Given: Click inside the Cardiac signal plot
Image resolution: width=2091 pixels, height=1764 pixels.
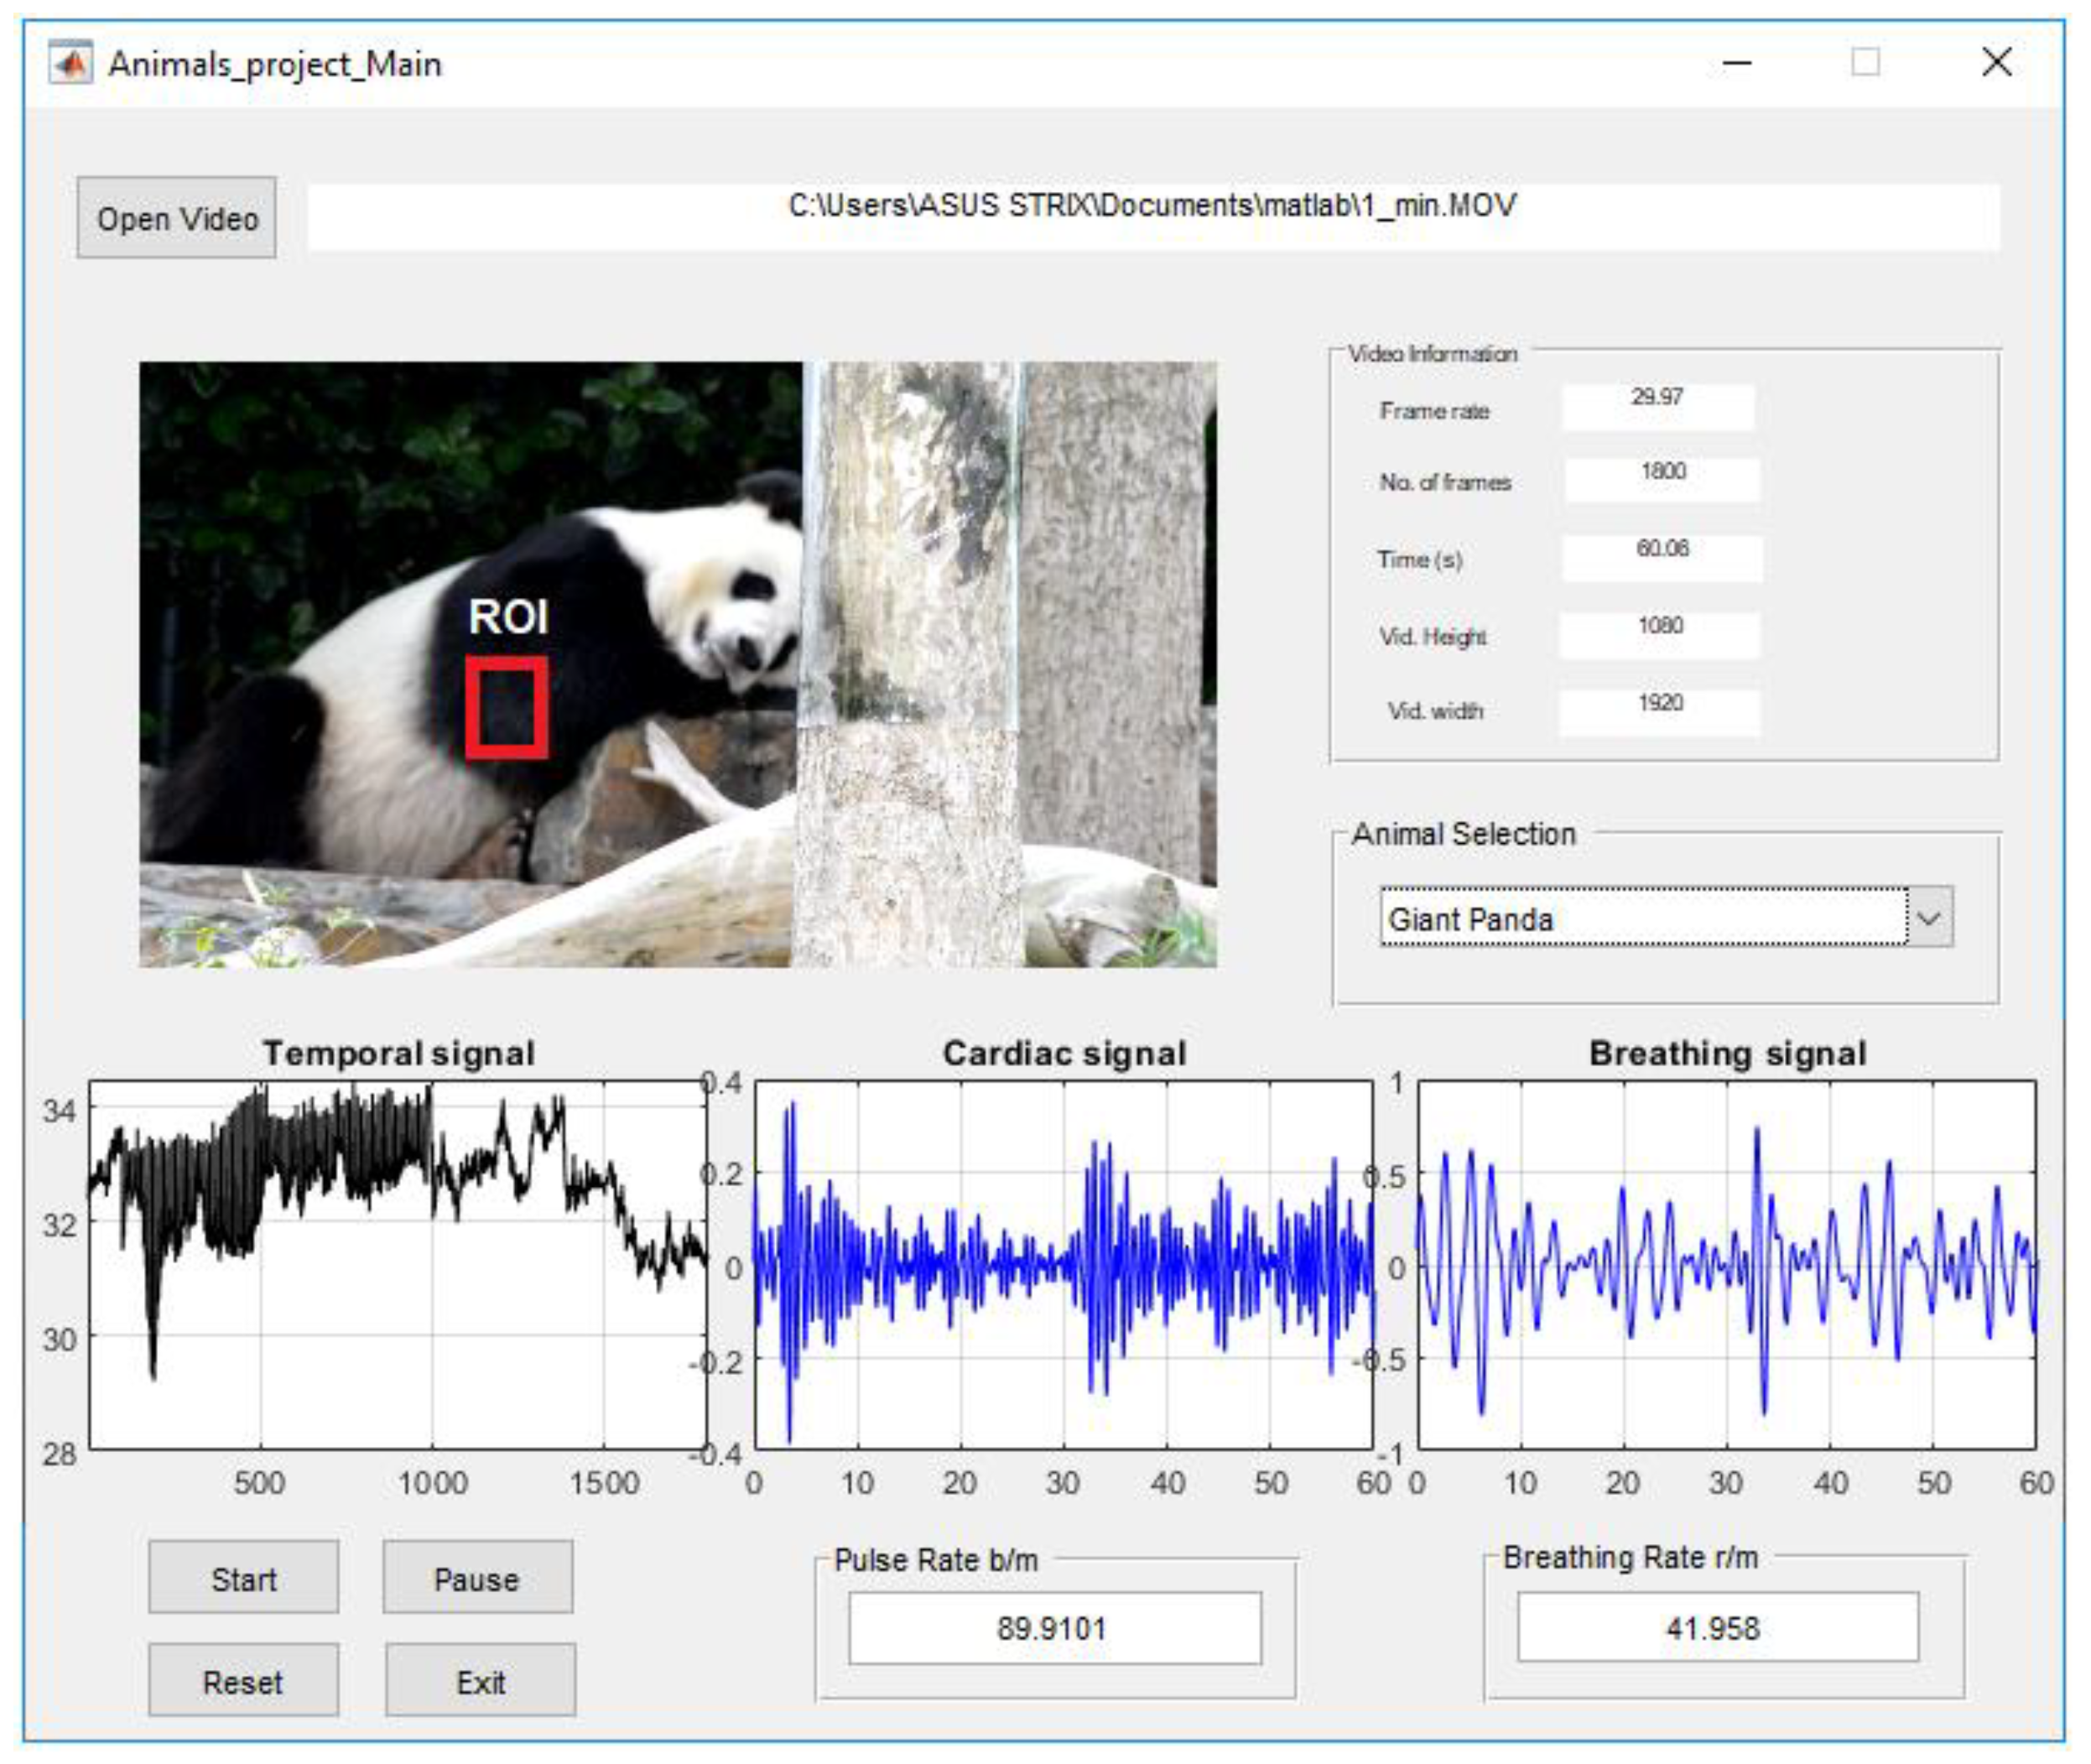Looking at the screenshot, I should click(1063, 1265).
